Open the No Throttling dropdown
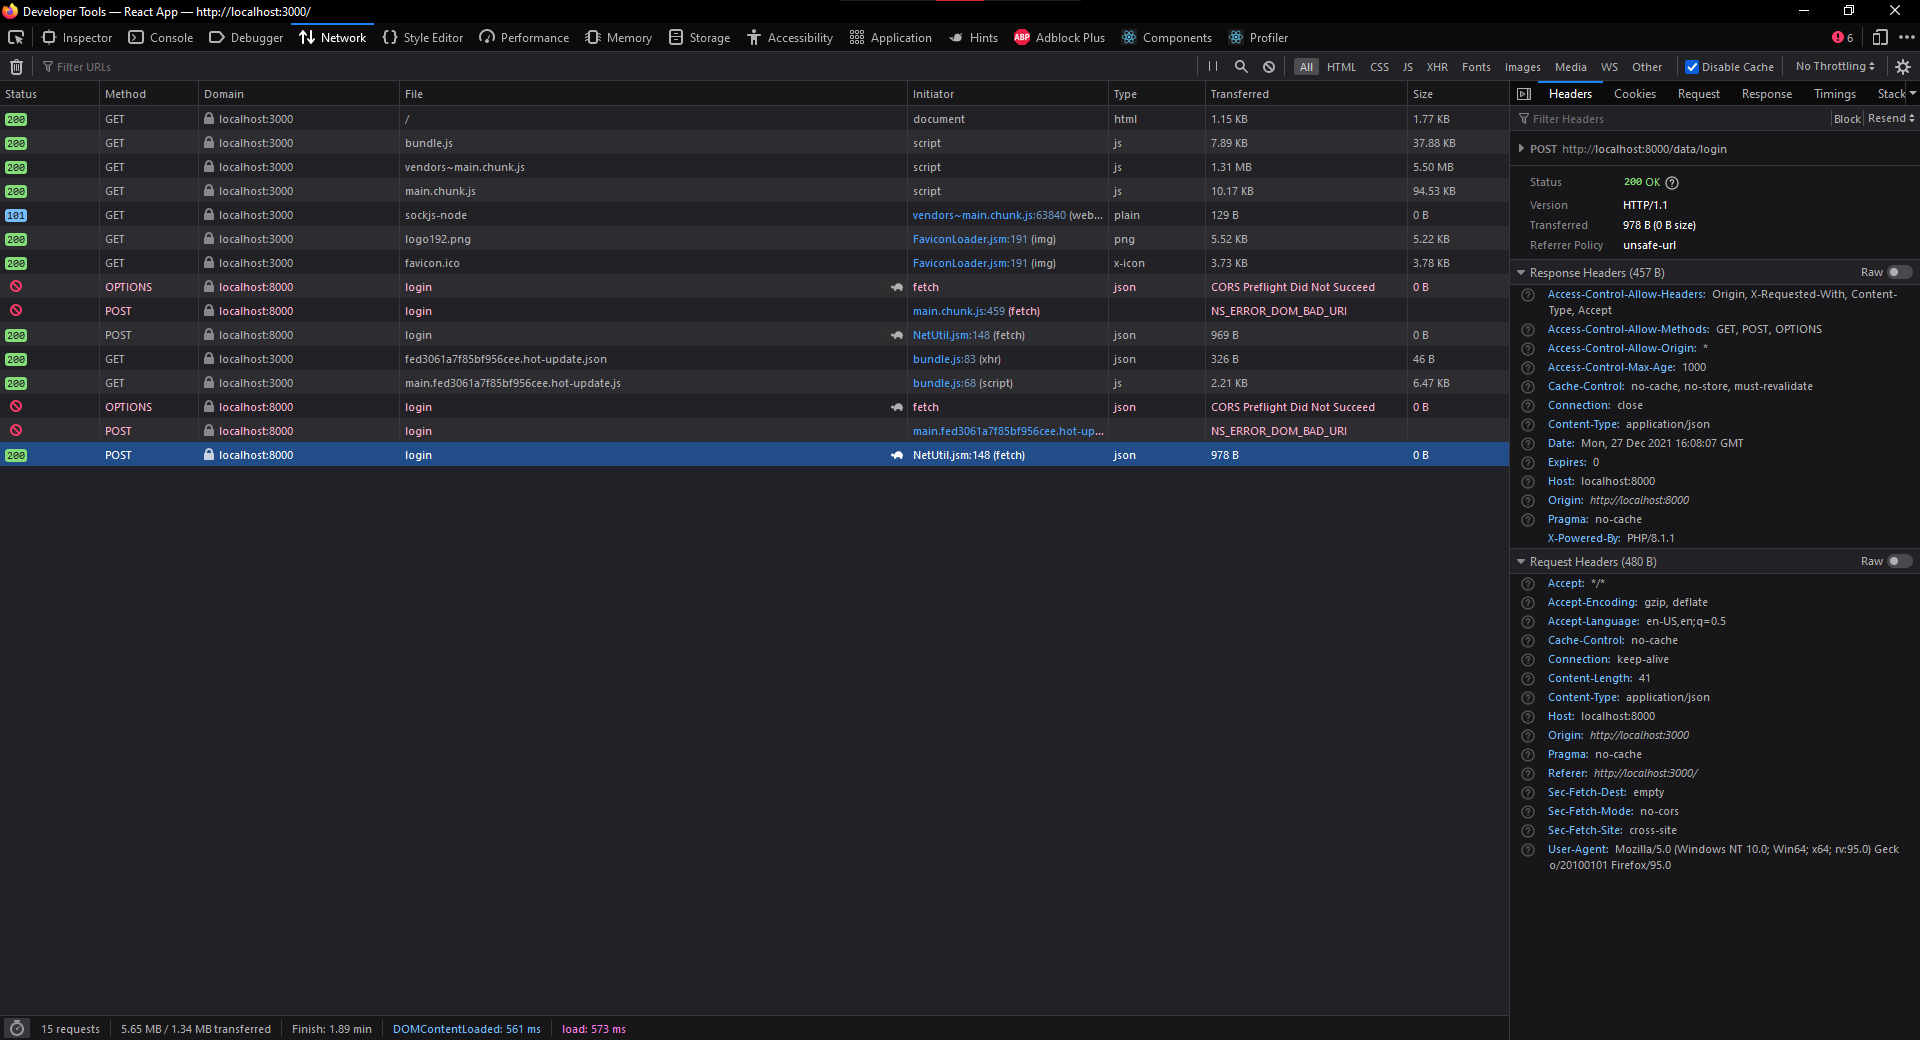The width and height of the screenshot is (1920, 1040). [1835, 67]
